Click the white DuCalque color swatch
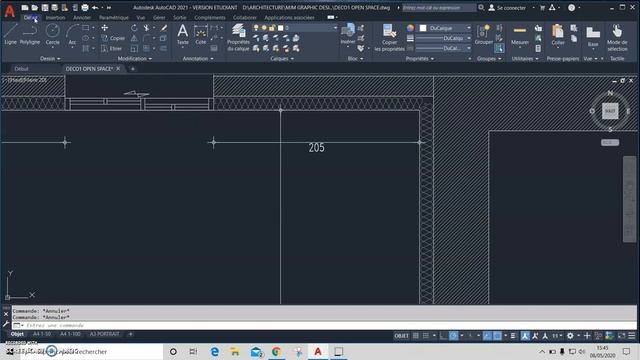Viewport: 640px width, 360px height. (x=423, y=28)
